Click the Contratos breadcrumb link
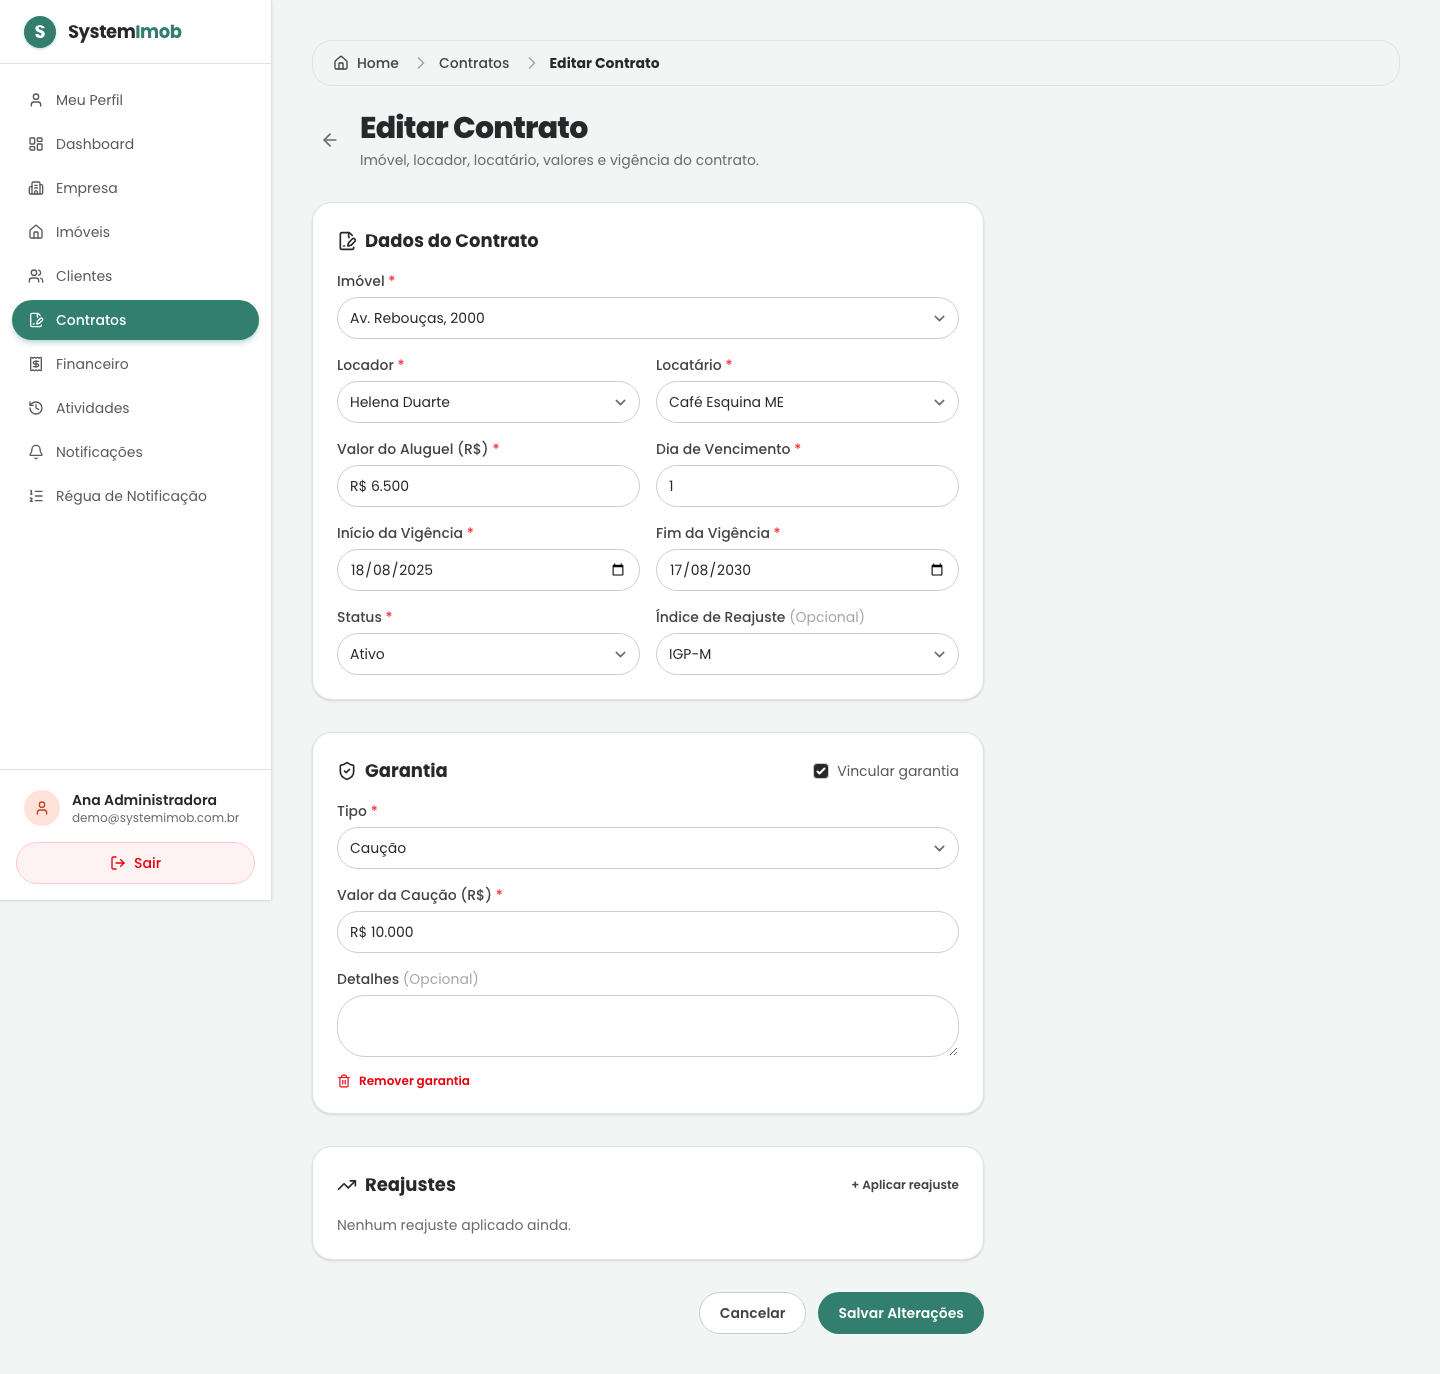1440x1374 pixels. 474,63
